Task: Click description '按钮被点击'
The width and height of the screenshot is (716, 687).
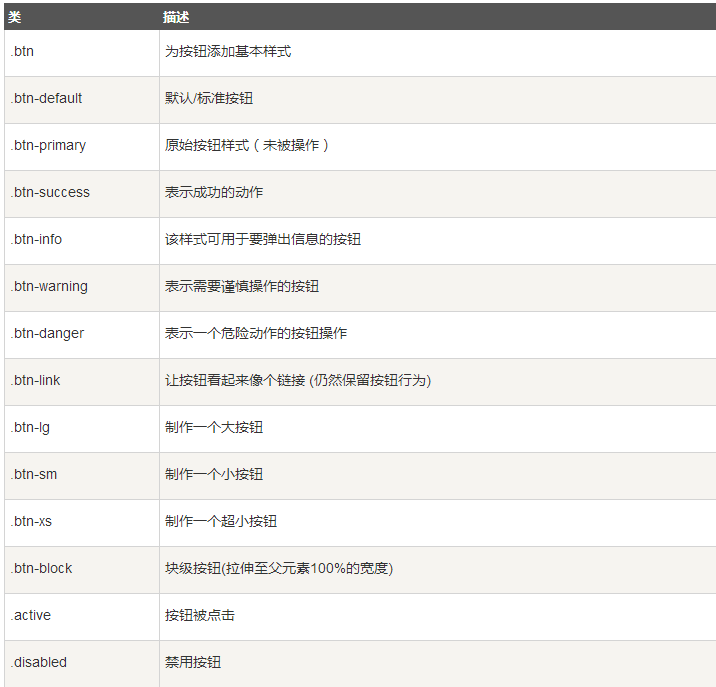Action: 200,616
